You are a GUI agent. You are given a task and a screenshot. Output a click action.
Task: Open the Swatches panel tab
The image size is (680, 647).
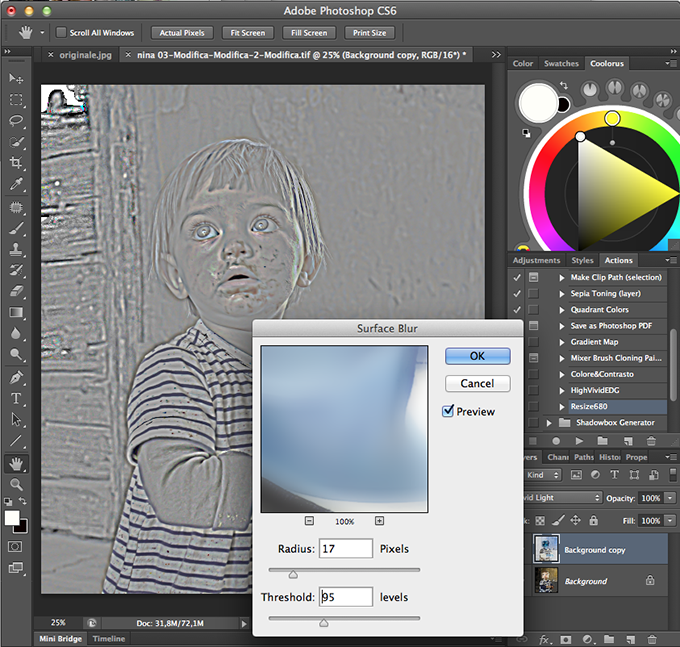point(561,63)
